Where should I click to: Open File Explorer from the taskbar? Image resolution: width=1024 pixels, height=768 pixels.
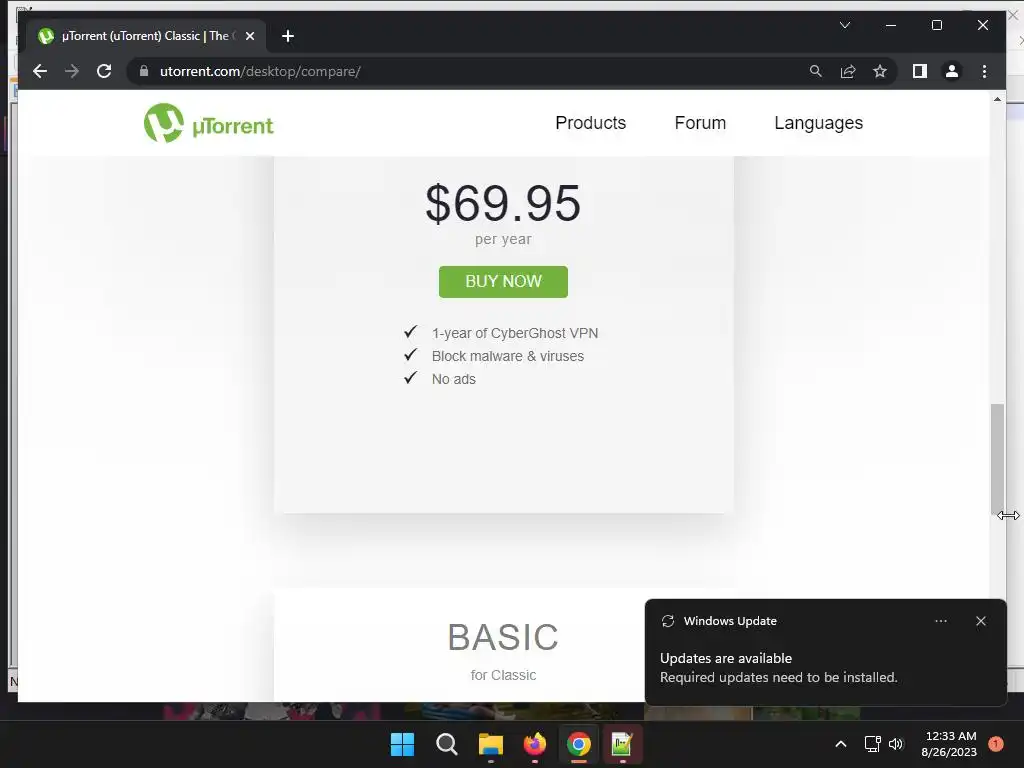tap(490, 744)
